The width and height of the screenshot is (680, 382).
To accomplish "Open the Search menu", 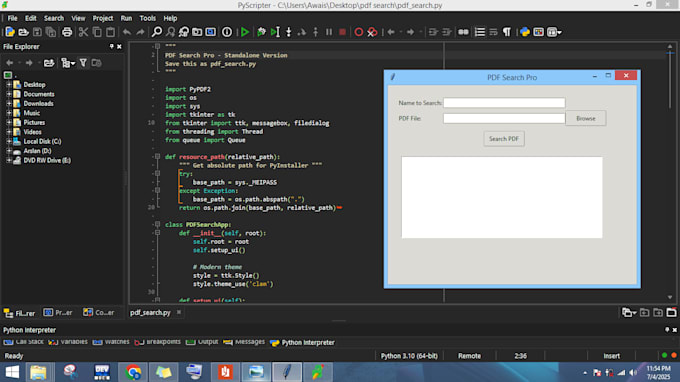I will tap(54, 18).
